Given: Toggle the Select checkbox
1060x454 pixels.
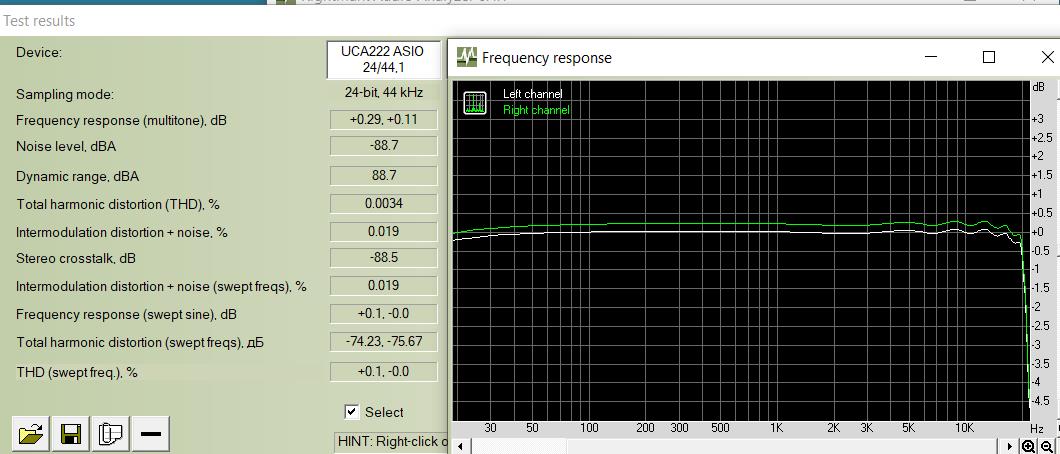Looking at the screenshot, I should pyautogui.click(x=351, y=412).
